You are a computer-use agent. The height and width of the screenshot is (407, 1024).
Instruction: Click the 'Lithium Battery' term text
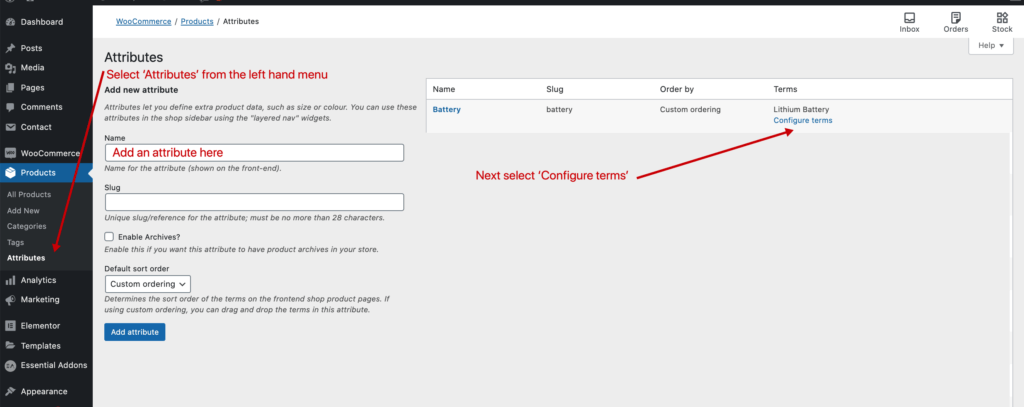pyautogui.click(x=801, y=110)
